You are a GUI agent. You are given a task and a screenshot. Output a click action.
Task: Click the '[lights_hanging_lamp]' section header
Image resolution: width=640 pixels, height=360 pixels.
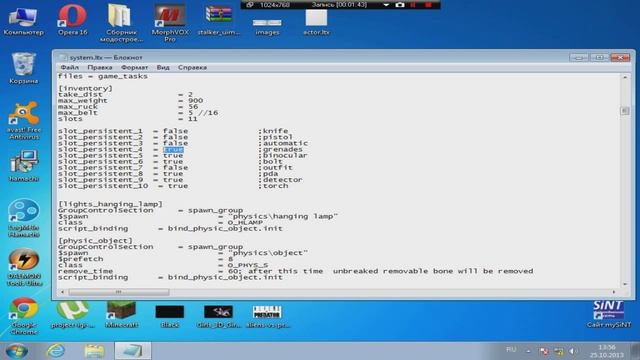[x=110, y=204]
